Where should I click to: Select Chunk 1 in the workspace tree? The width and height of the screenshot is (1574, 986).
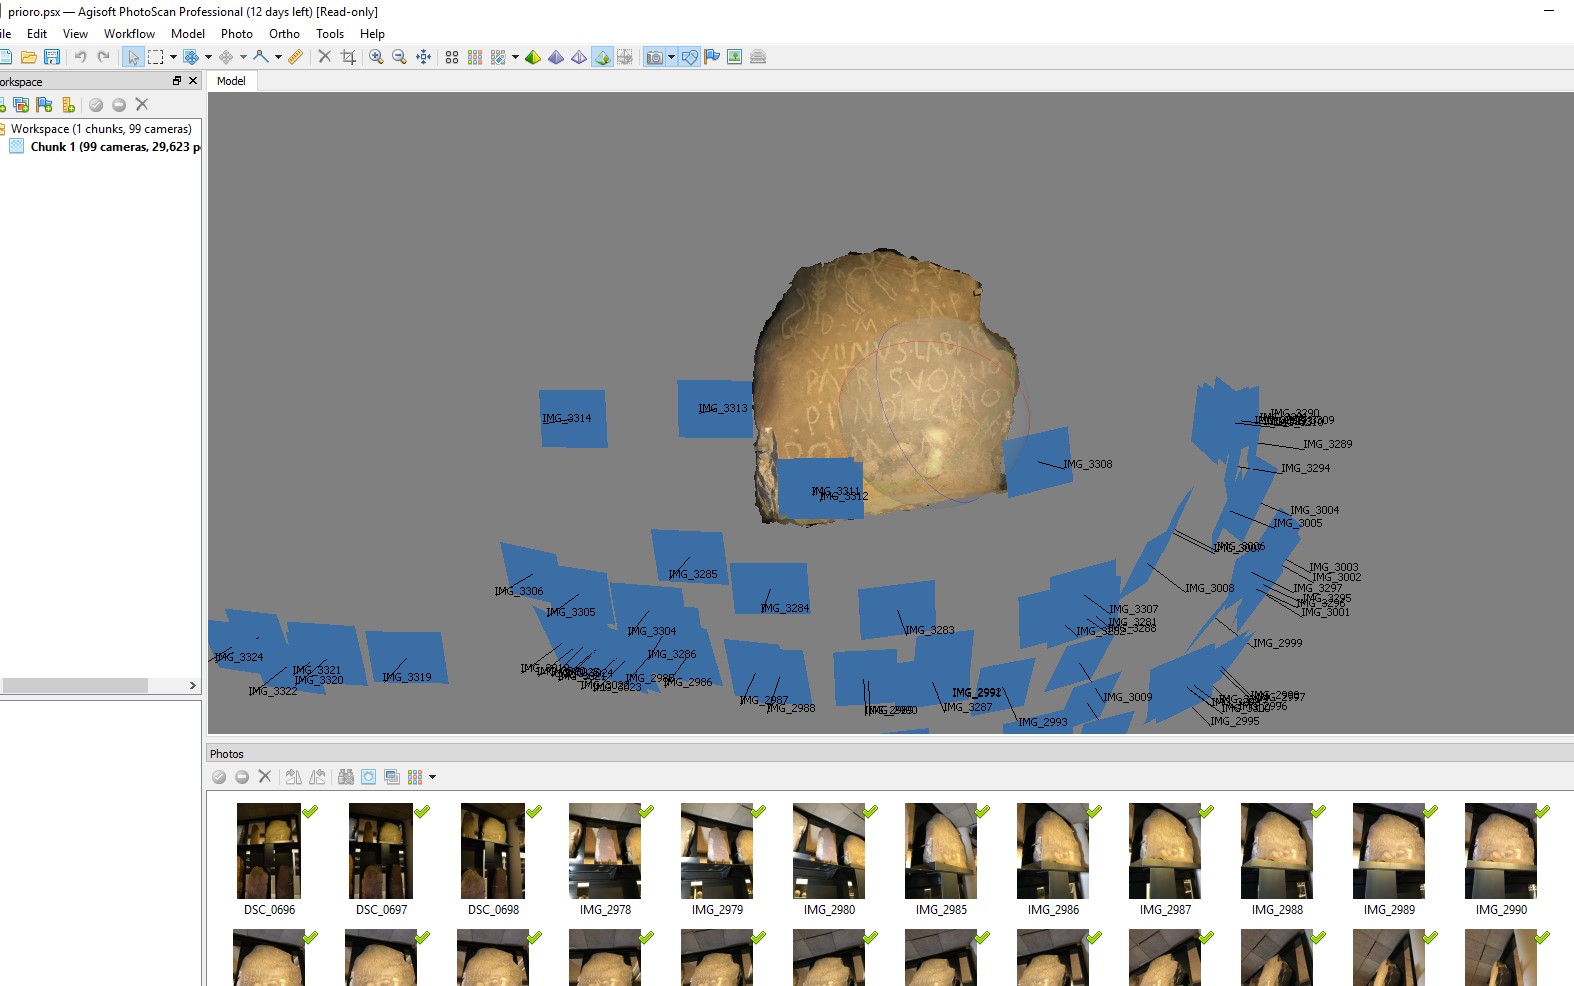click(x=109, y=147)
